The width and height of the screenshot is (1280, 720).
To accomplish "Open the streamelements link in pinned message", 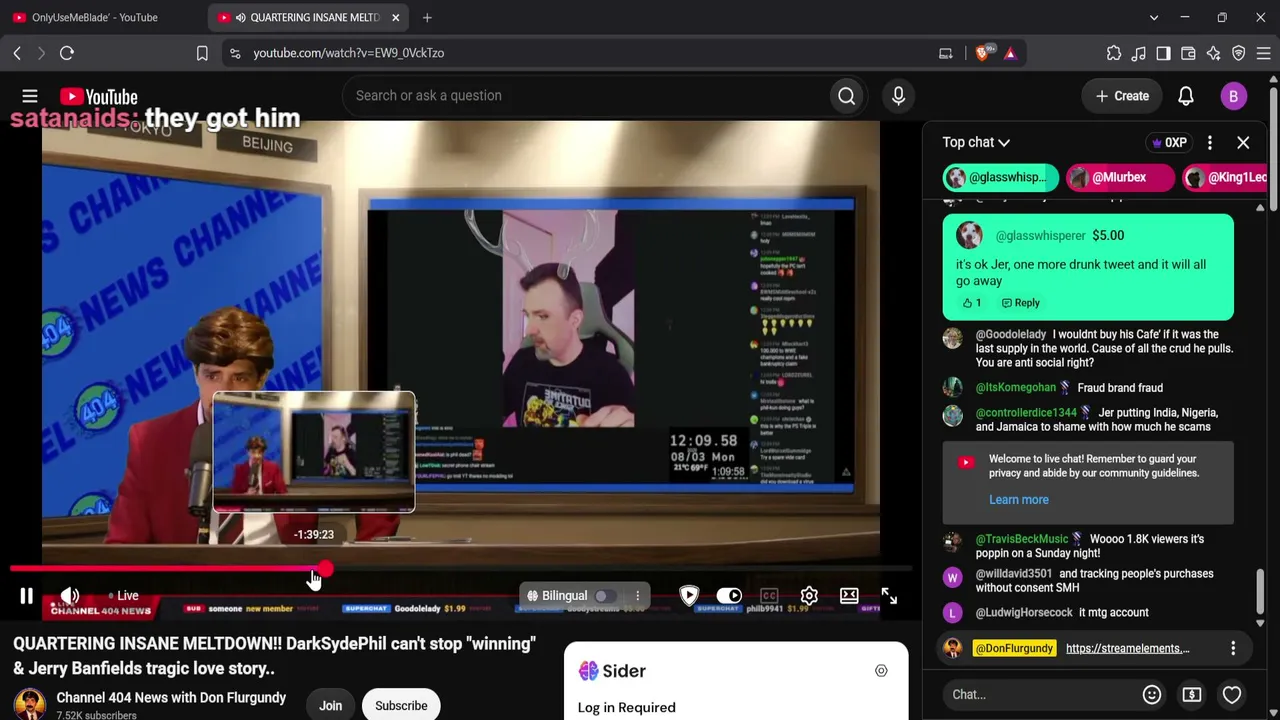I will coord(1127,649).
